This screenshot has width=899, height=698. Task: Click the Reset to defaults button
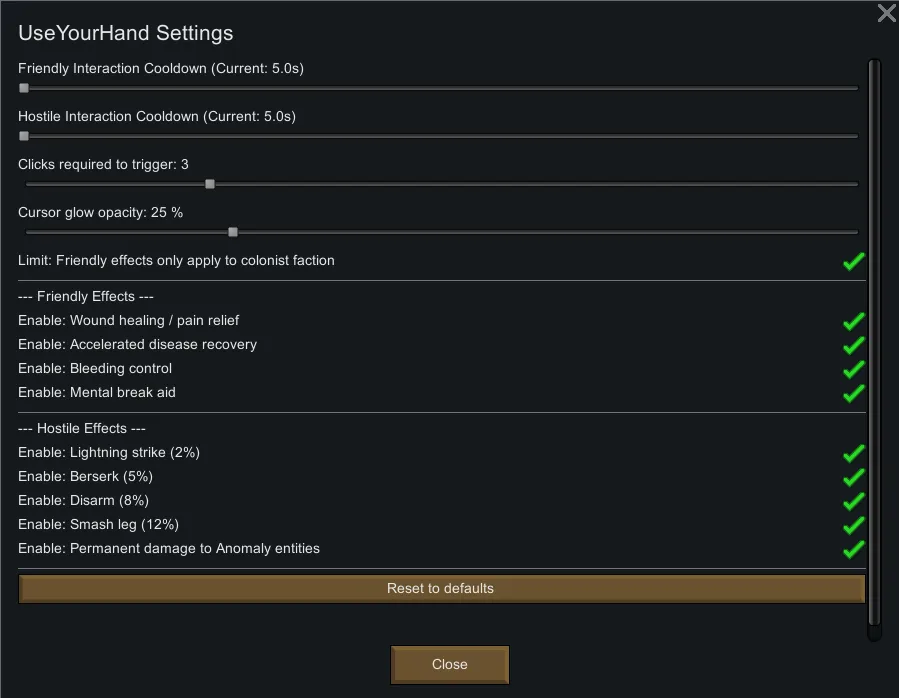(x=441, y=589)
